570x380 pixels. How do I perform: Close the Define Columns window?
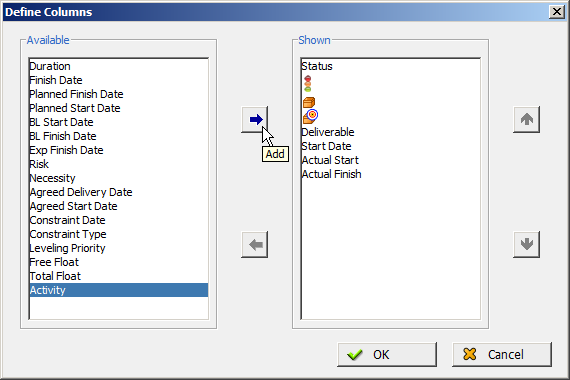[557, 12]
